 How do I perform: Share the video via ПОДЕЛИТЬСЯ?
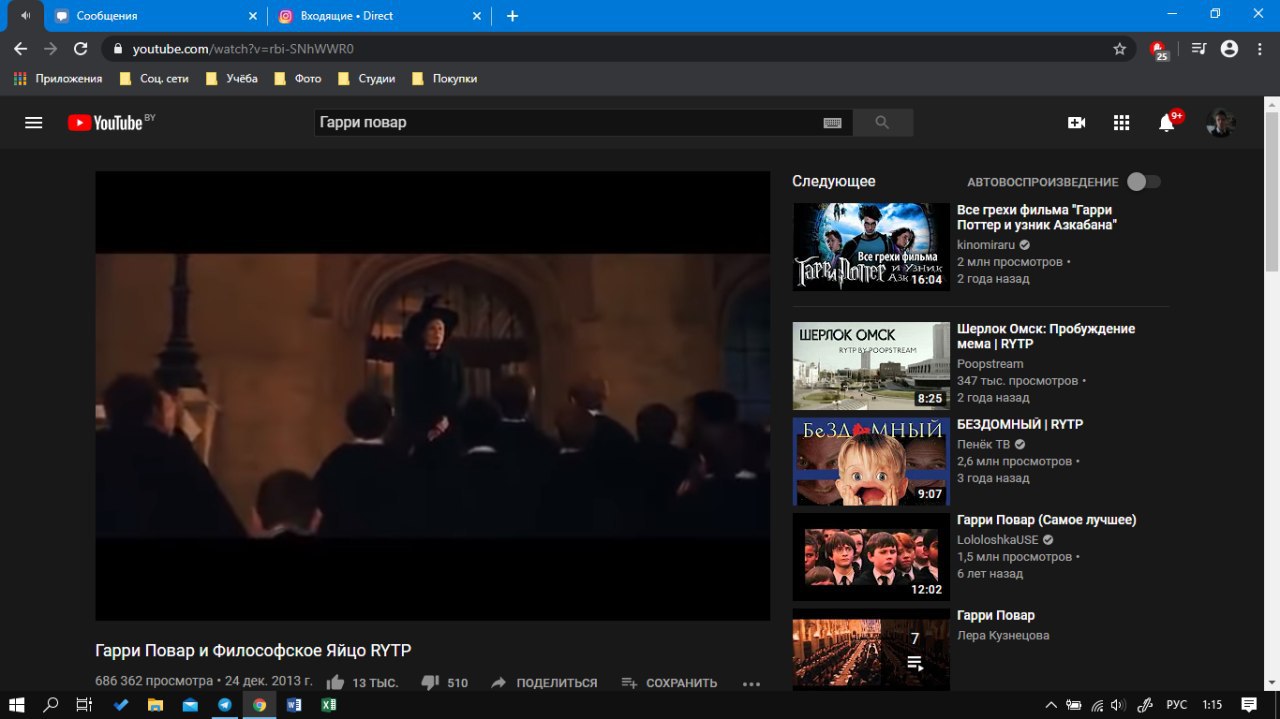tap(544, 683)
